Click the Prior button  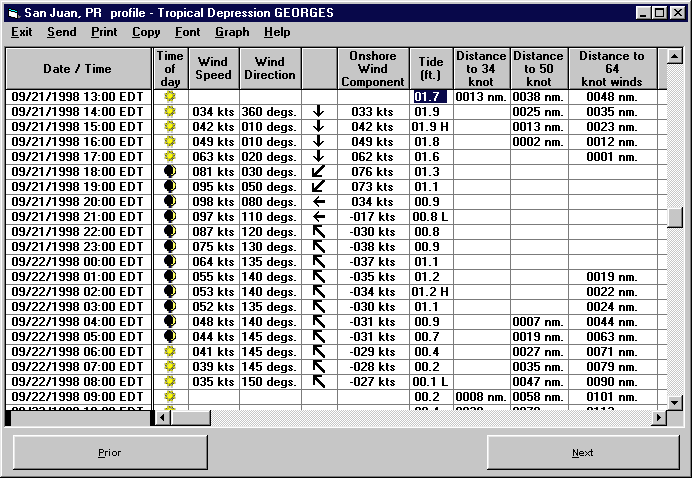click(x=110, y=452)
